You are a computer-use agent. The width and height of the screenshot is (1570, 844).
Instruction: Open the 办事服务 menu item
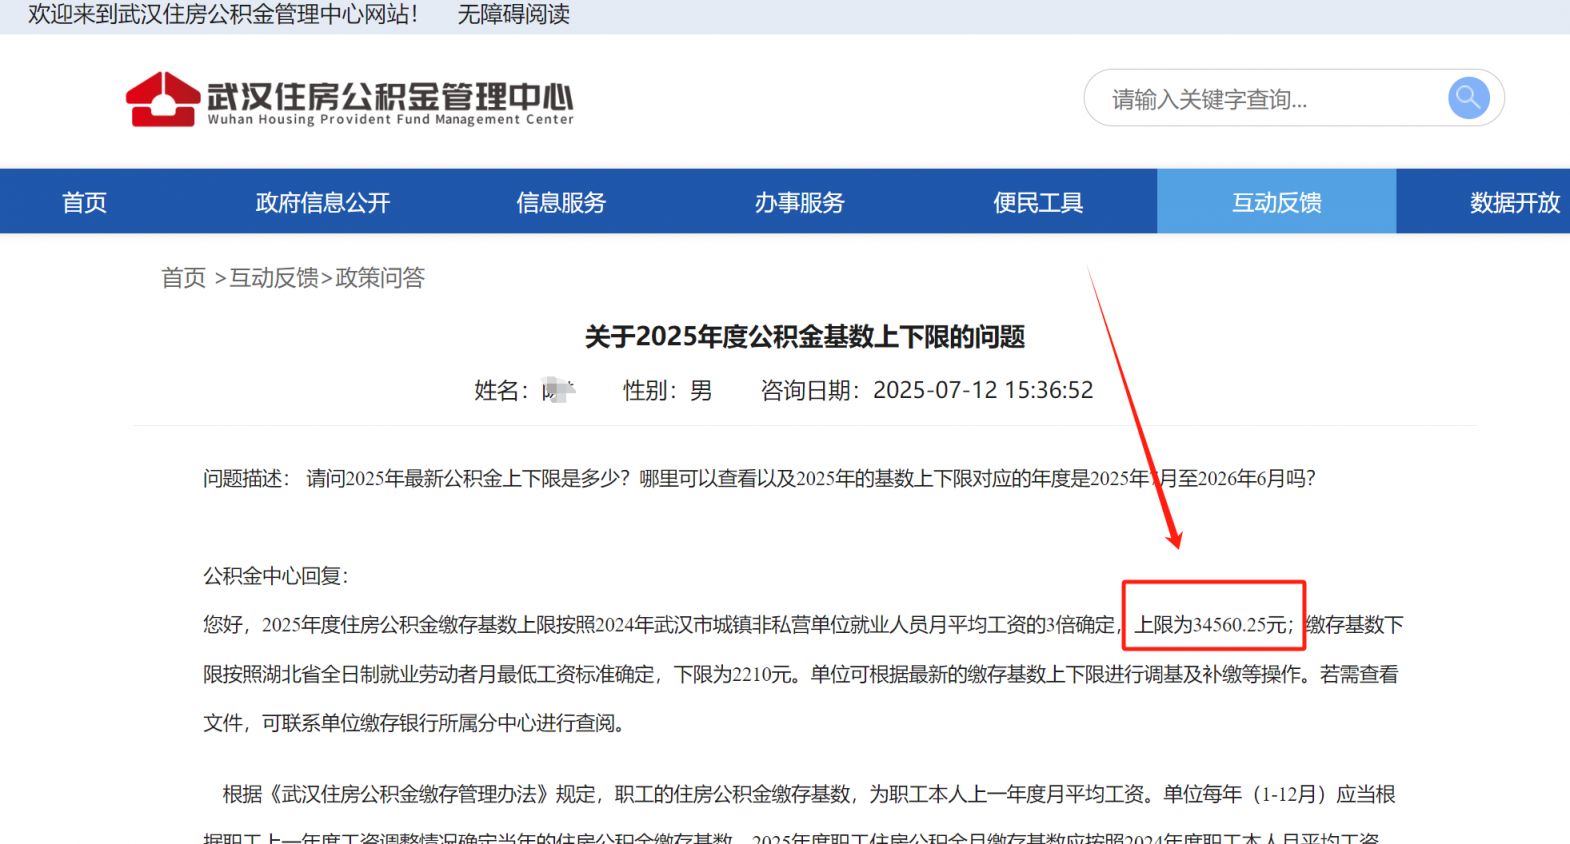coord(799,202)
